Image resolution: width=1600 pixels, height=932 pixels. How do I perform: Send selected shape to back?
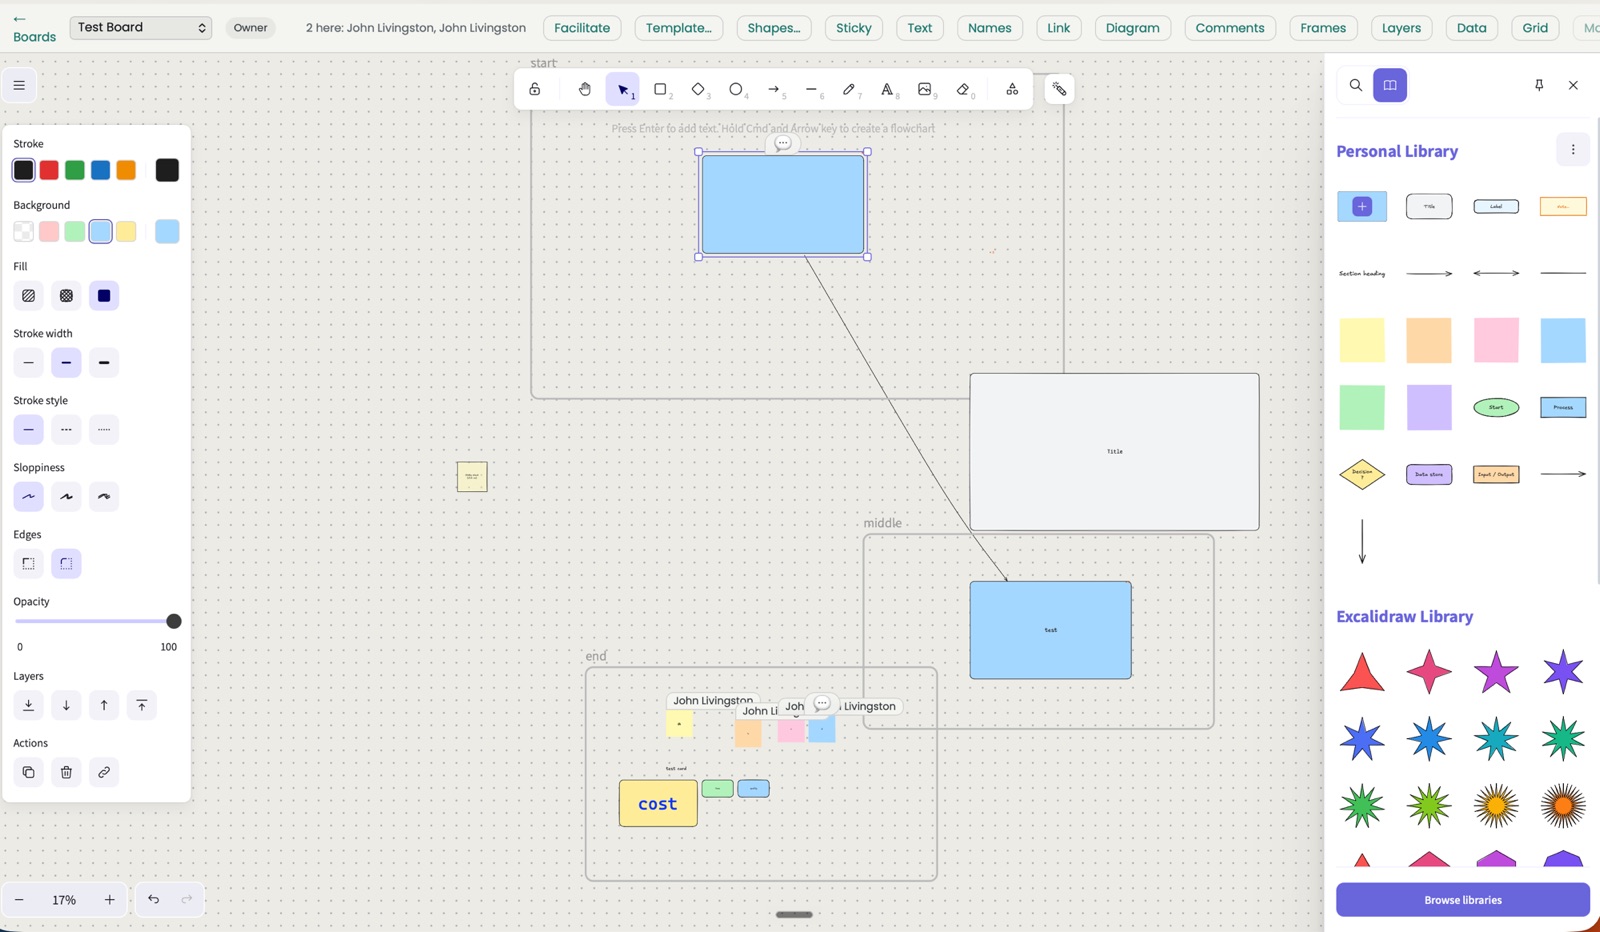click(x=28, y=705)
